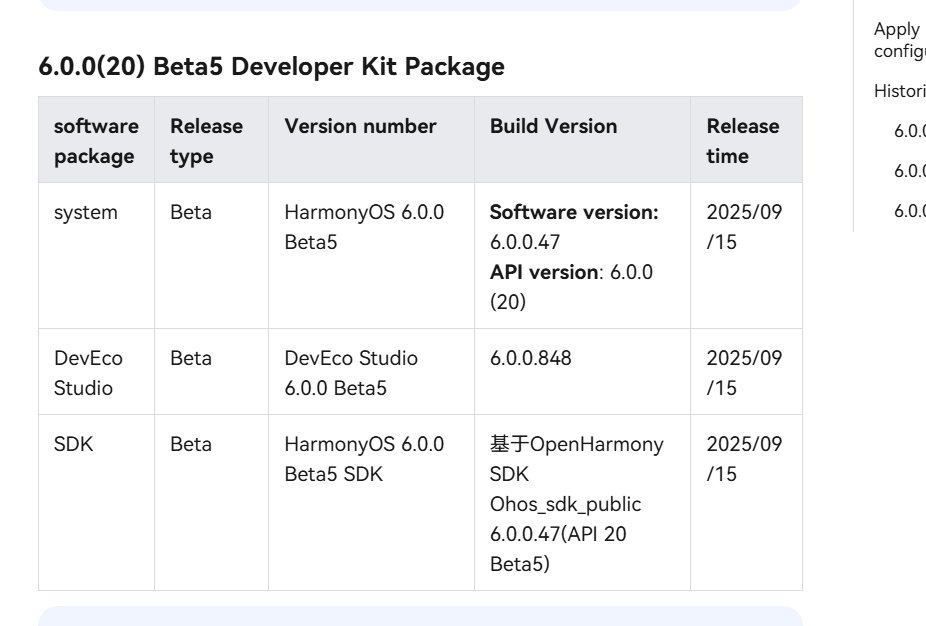Open the "Apply" sidebar navigation link
The height and width of the screenshot is (626, 926).
(x=899, y=40)
